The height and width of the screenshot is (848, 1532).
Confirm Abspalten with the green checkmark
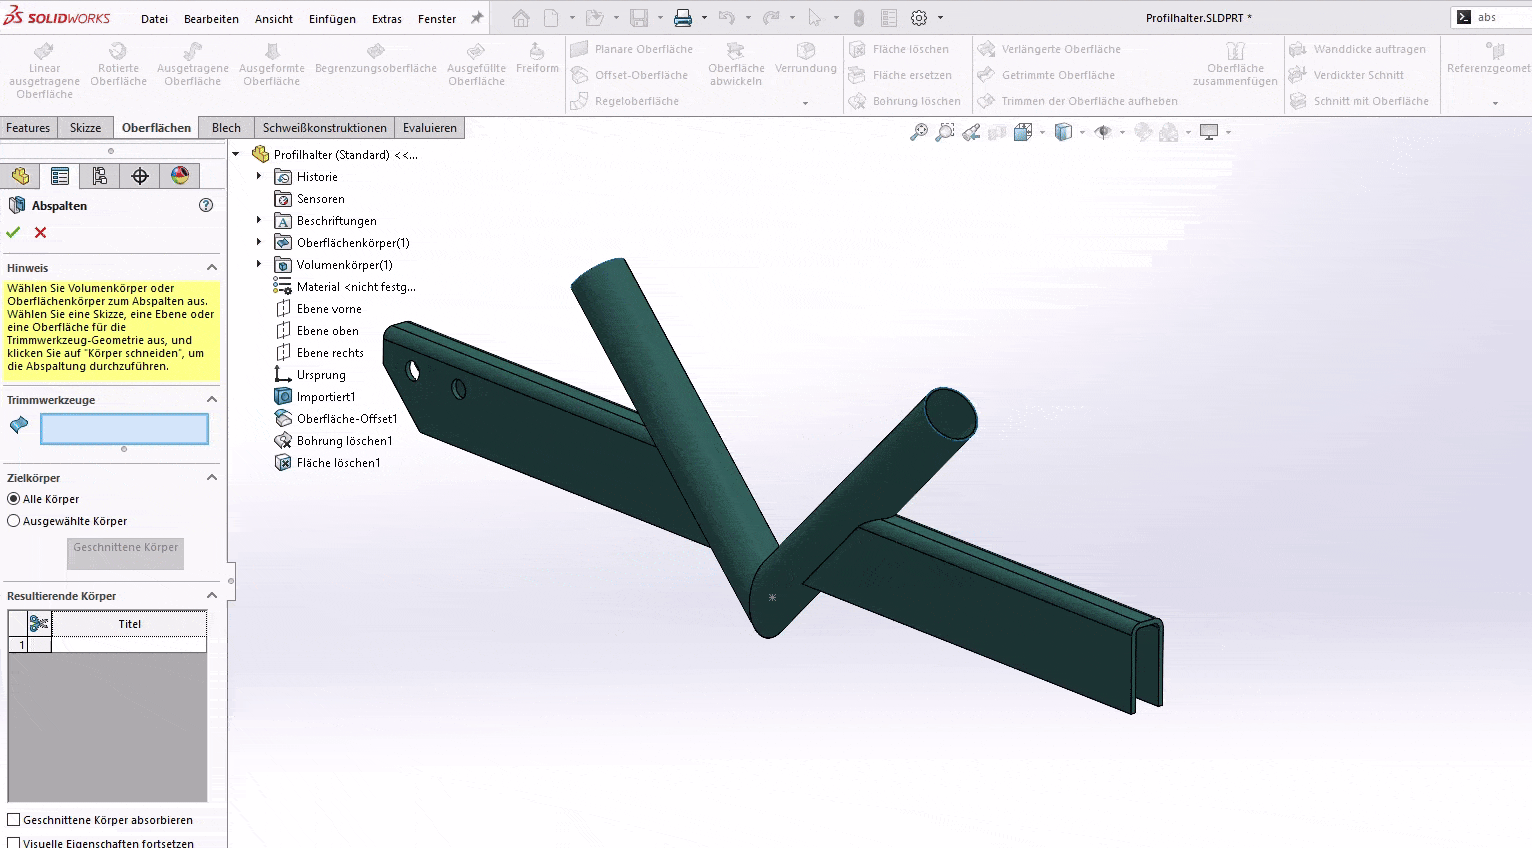(x=13, y=232)
